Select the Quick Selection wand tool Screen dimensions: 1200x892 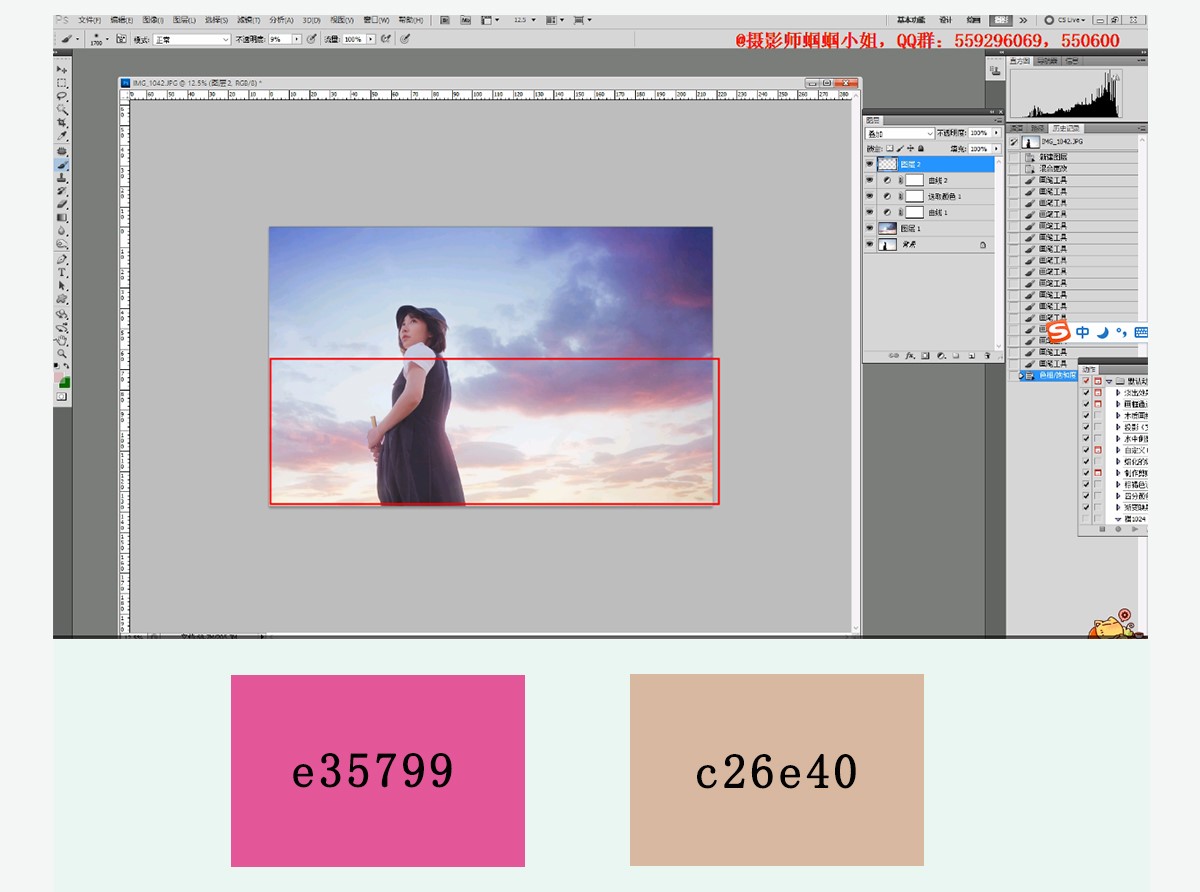[x=62, y=110]
